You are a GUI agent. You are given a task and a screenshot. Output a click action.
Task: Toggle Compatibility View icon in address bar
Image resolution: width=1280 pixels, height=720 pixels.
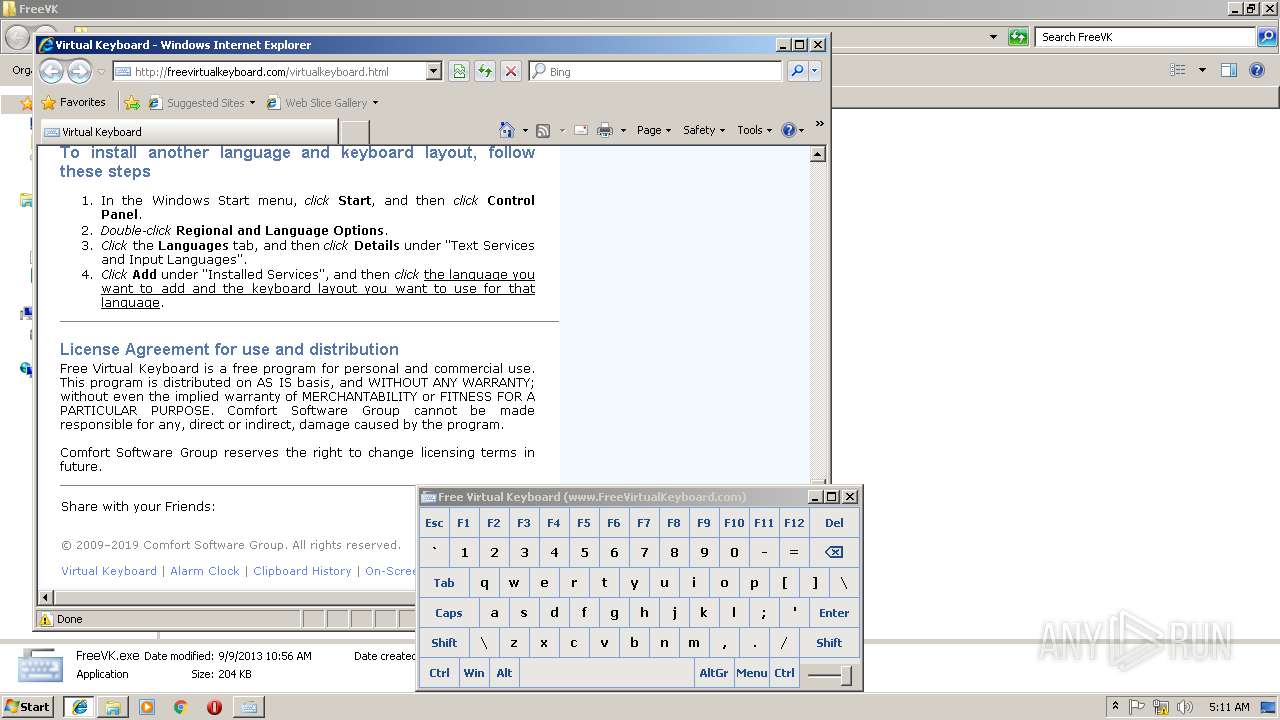[x=459, y=71]
